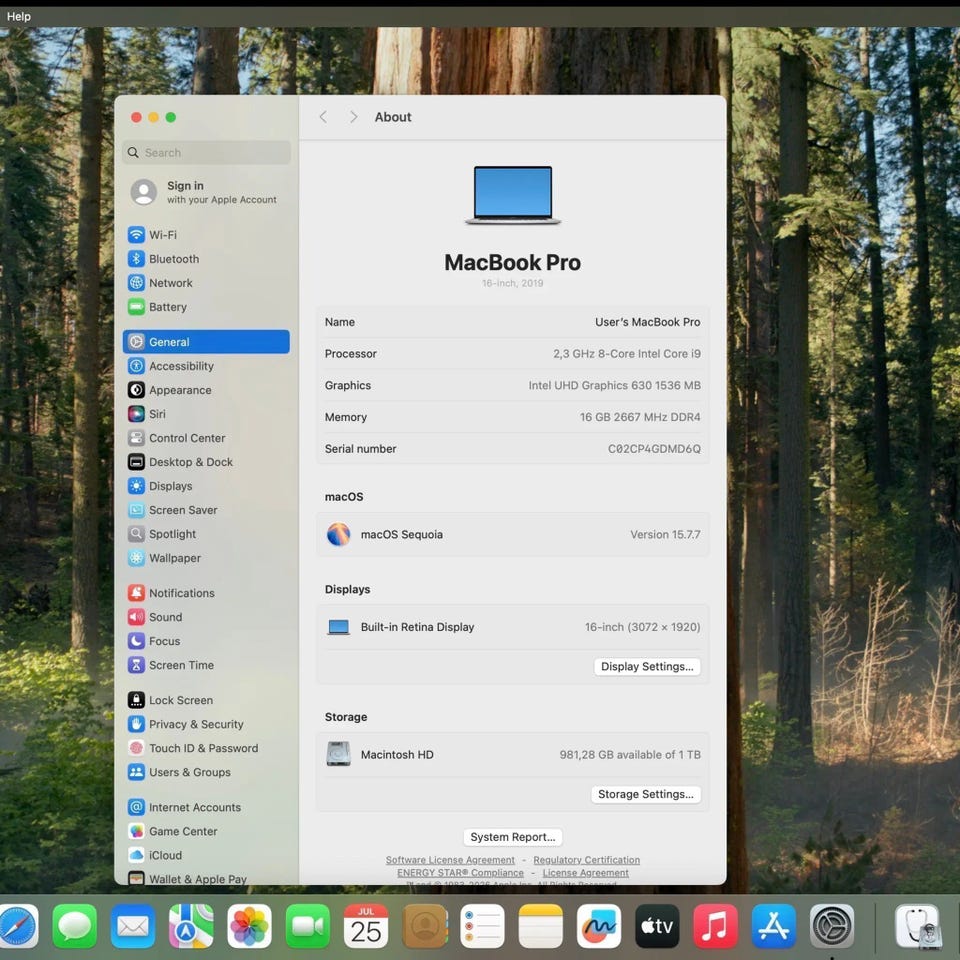Open the Music app in the Dock
Screen dimensions: 960x960
[715, 926]
